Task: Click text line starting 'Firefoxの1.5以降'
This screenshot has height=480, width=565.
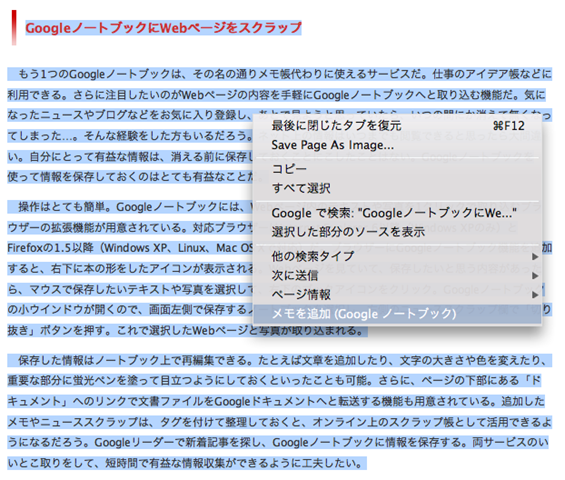Action: tap(130, 248)
